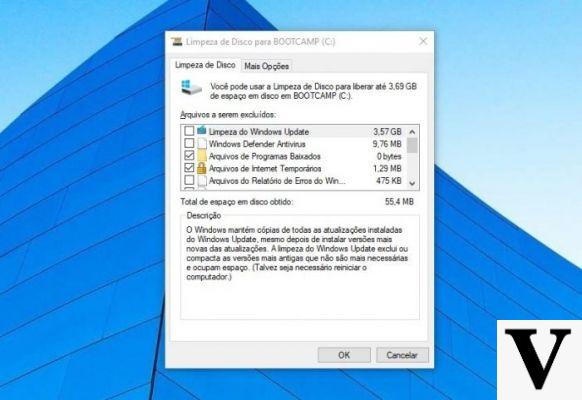Click the 475 KB size value

coord(389,181)
